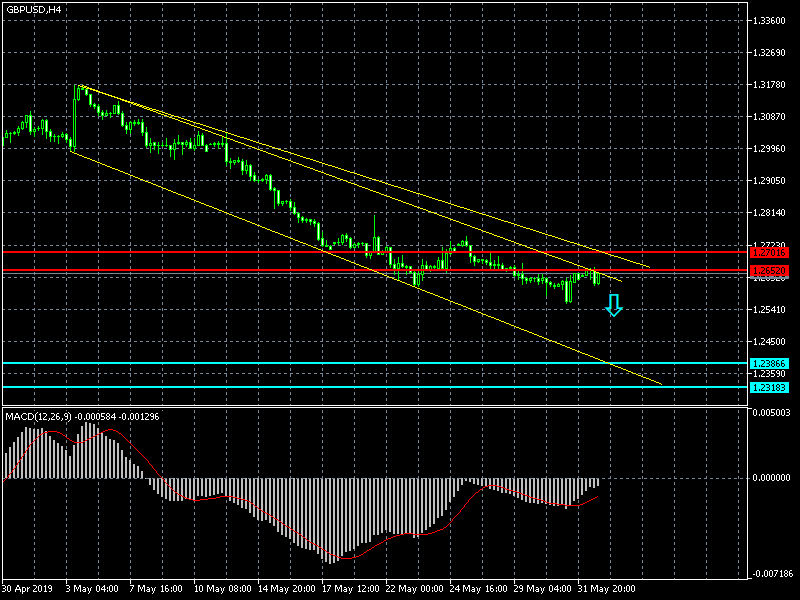
Task: Click the 3 May 04:00 time label
Action: [93, 589]
